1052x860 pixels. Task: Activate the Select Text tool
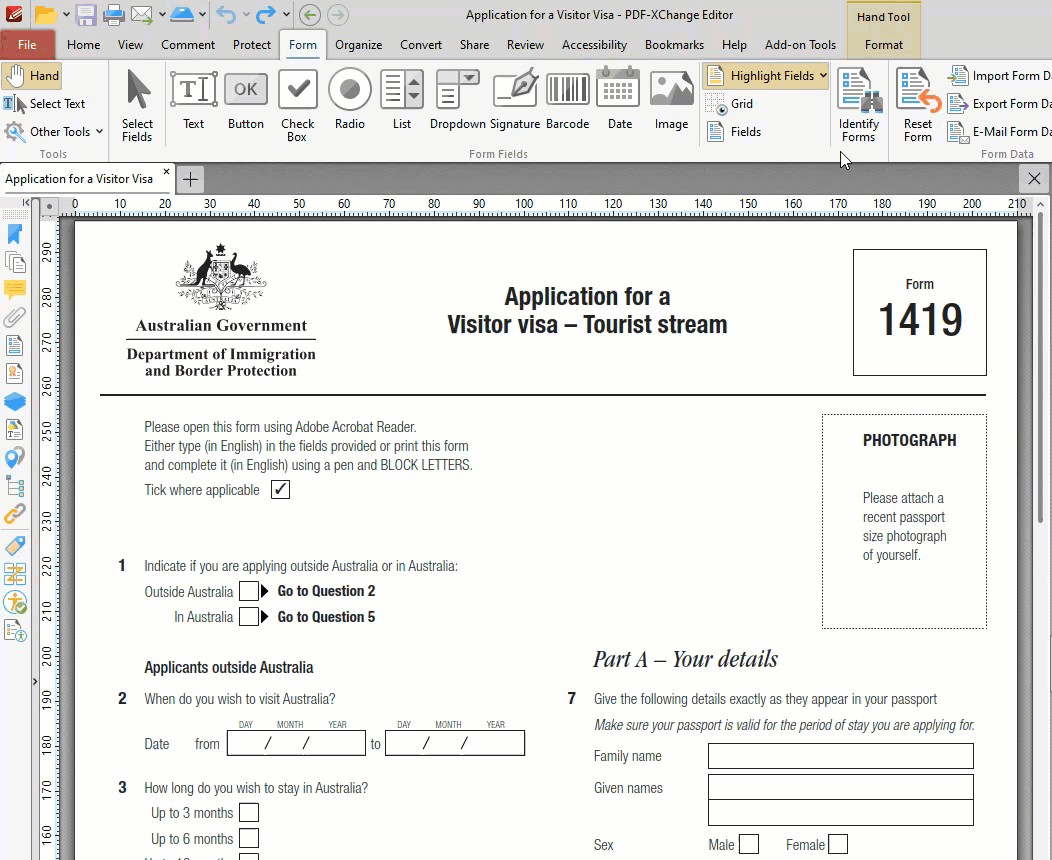[x=45, y=104]
